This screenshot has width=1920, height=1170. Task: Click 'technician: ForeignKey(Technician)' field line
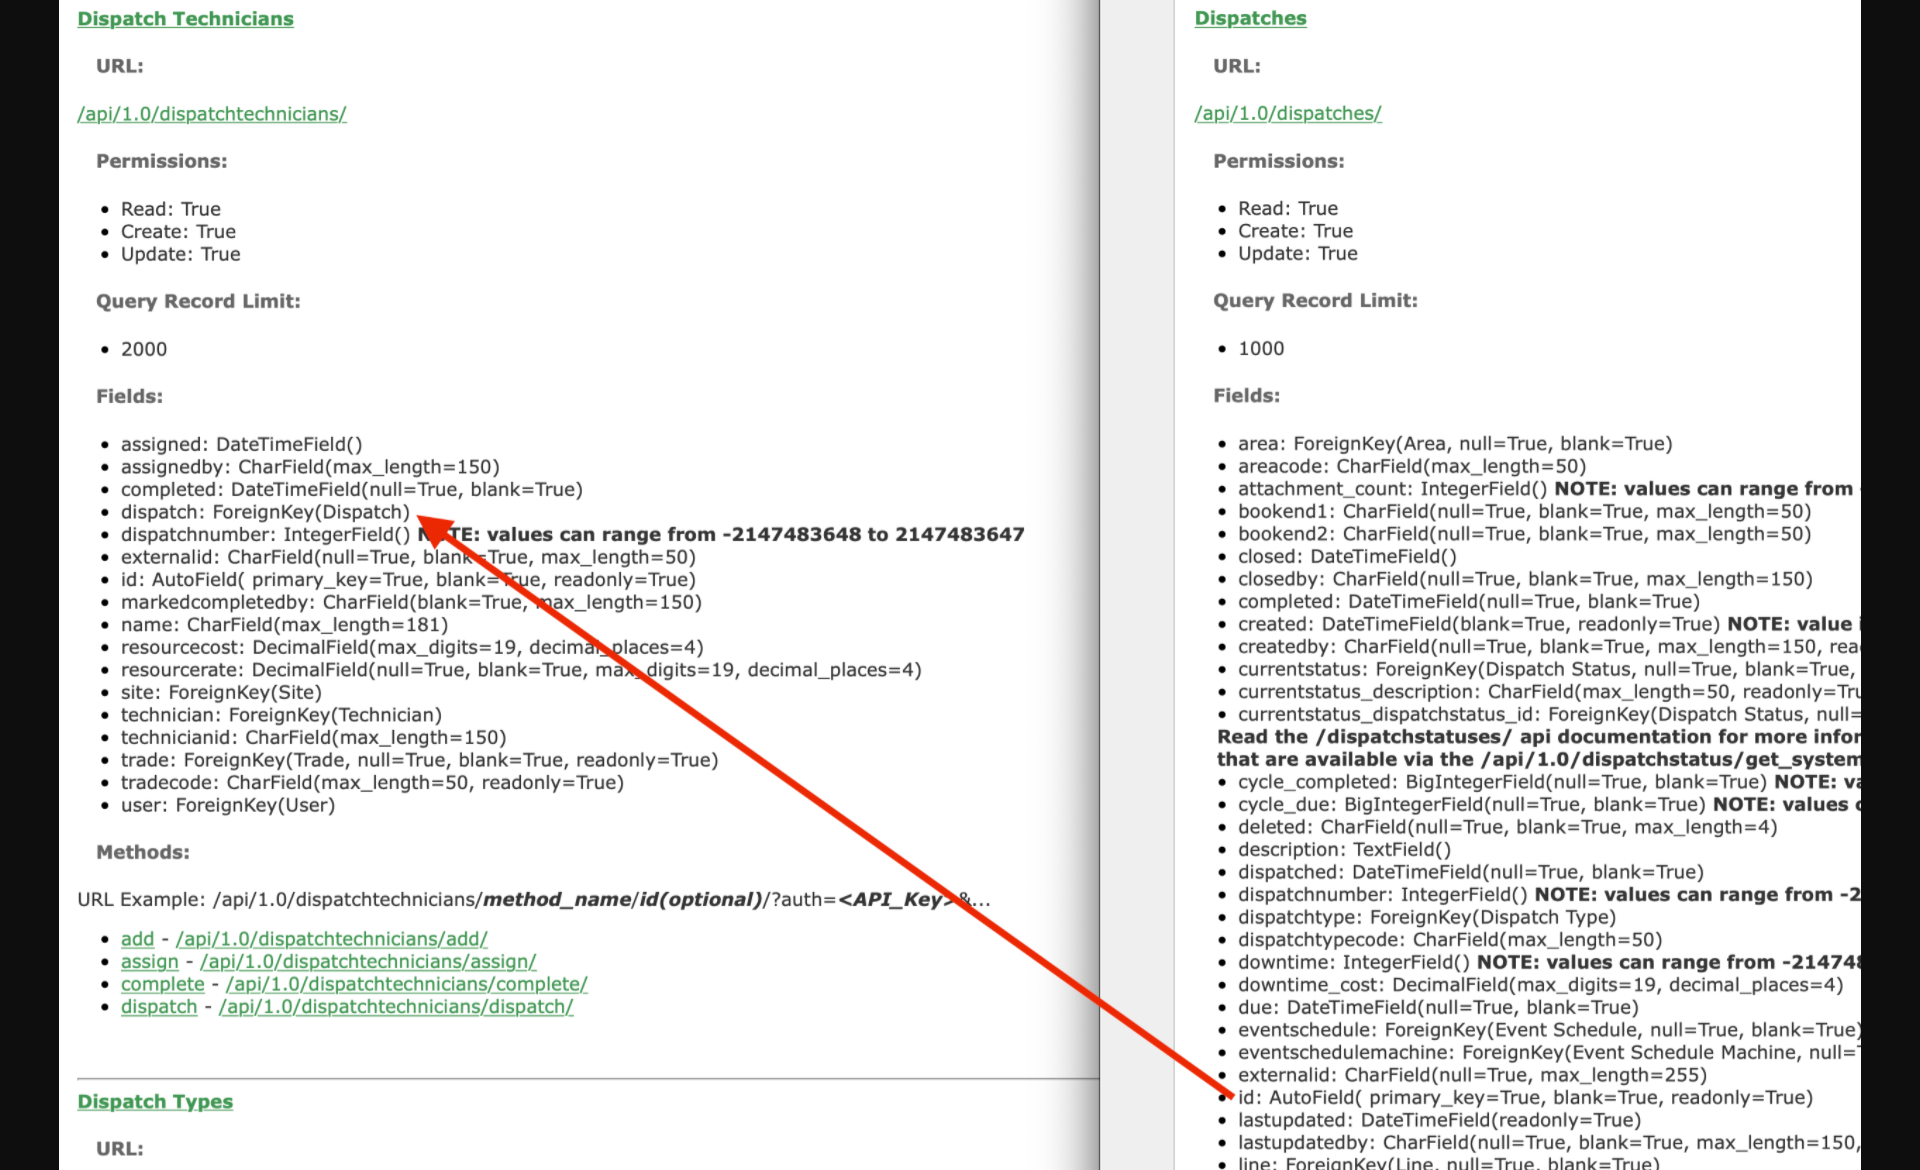click(281, 715)
